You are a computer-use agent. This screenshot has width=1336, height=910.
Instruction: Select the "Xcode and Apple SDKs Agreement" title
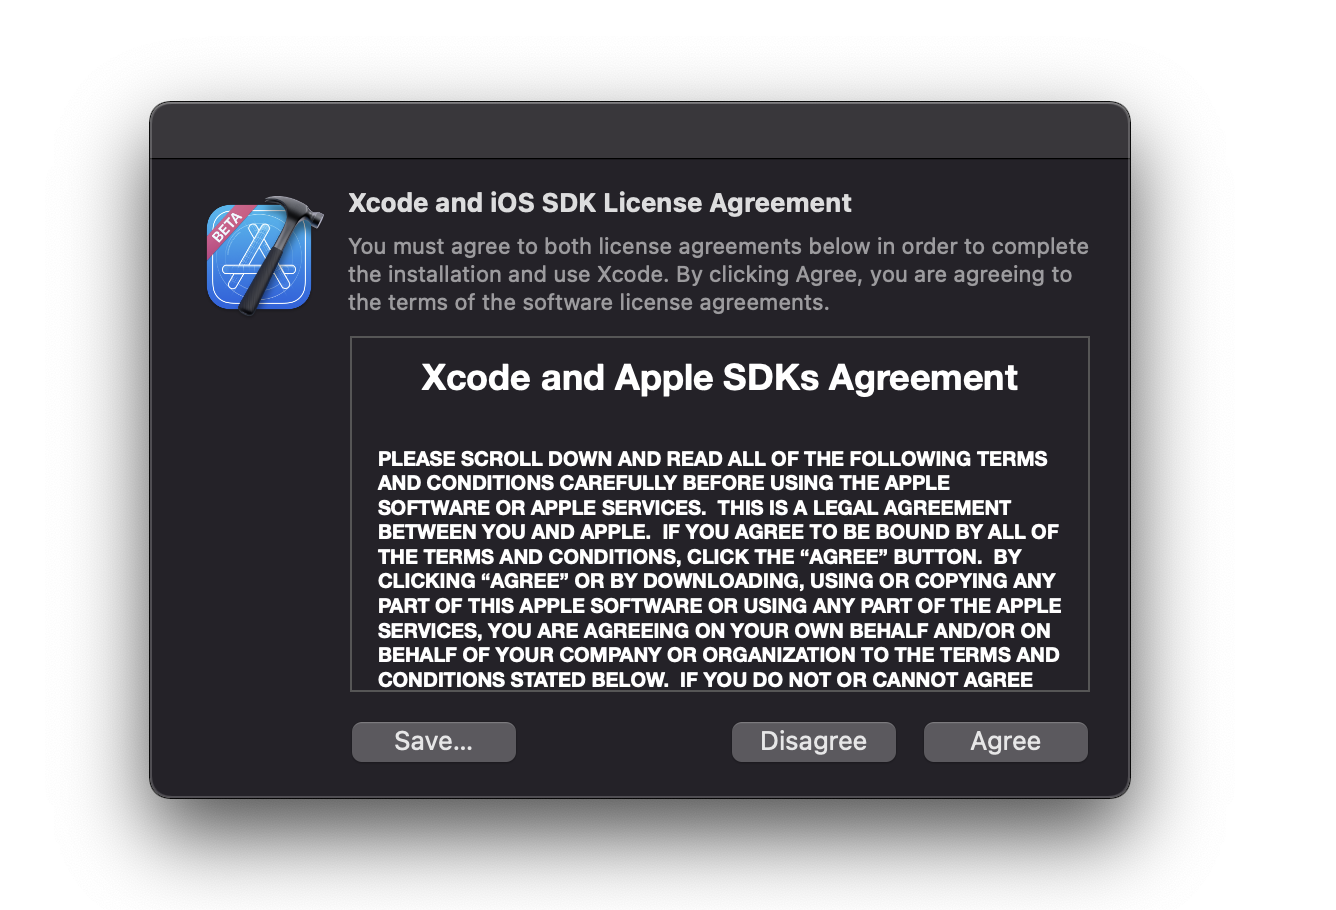(719, 378)
